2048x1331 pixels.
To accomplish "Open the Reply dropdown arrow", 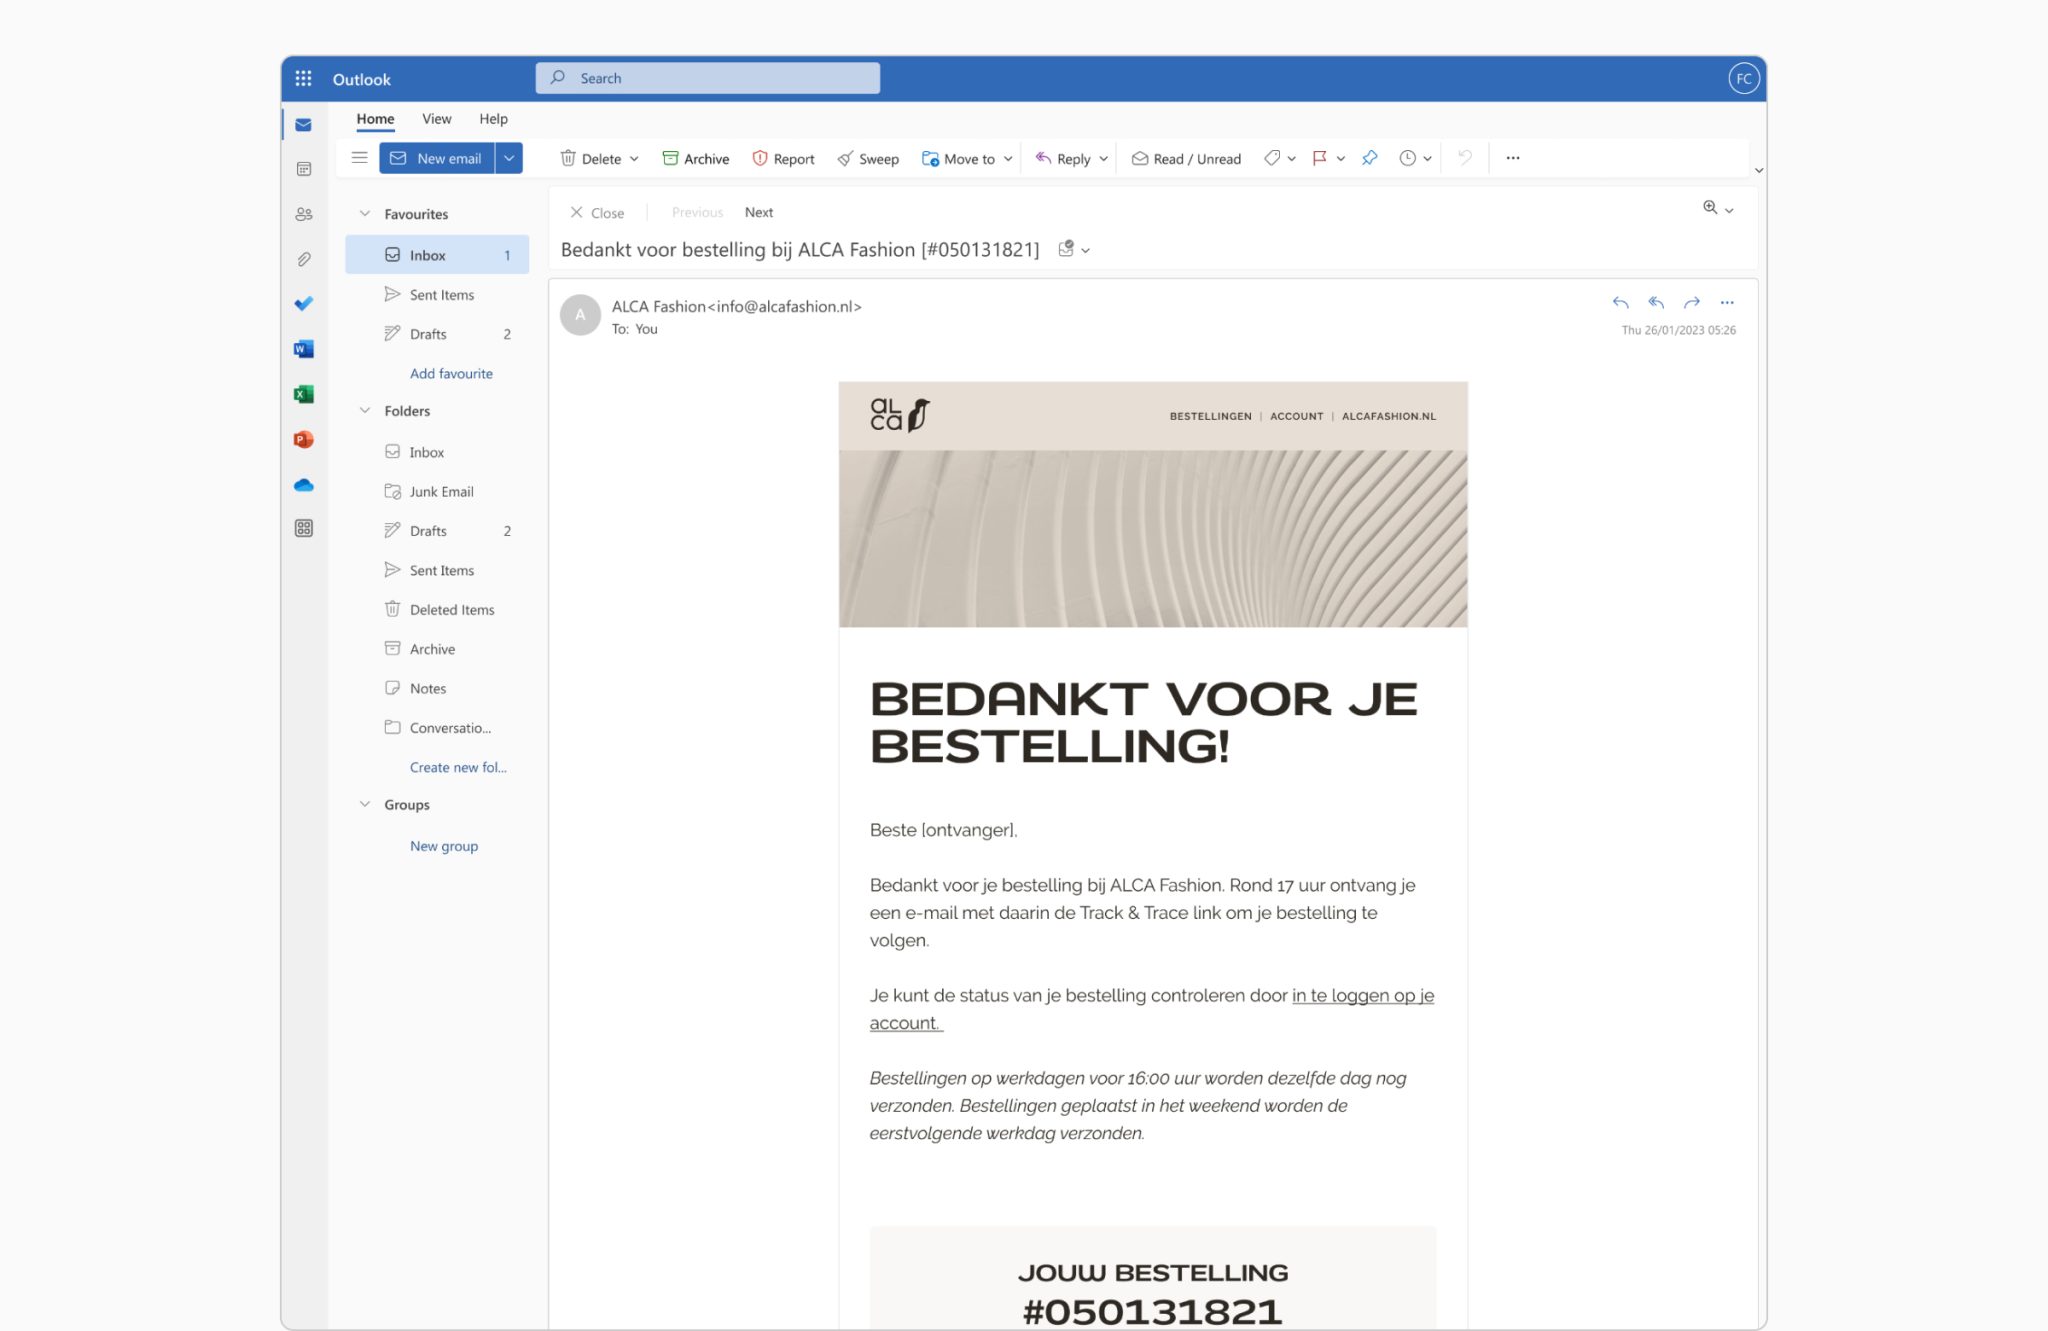I will coord(1104,159).
